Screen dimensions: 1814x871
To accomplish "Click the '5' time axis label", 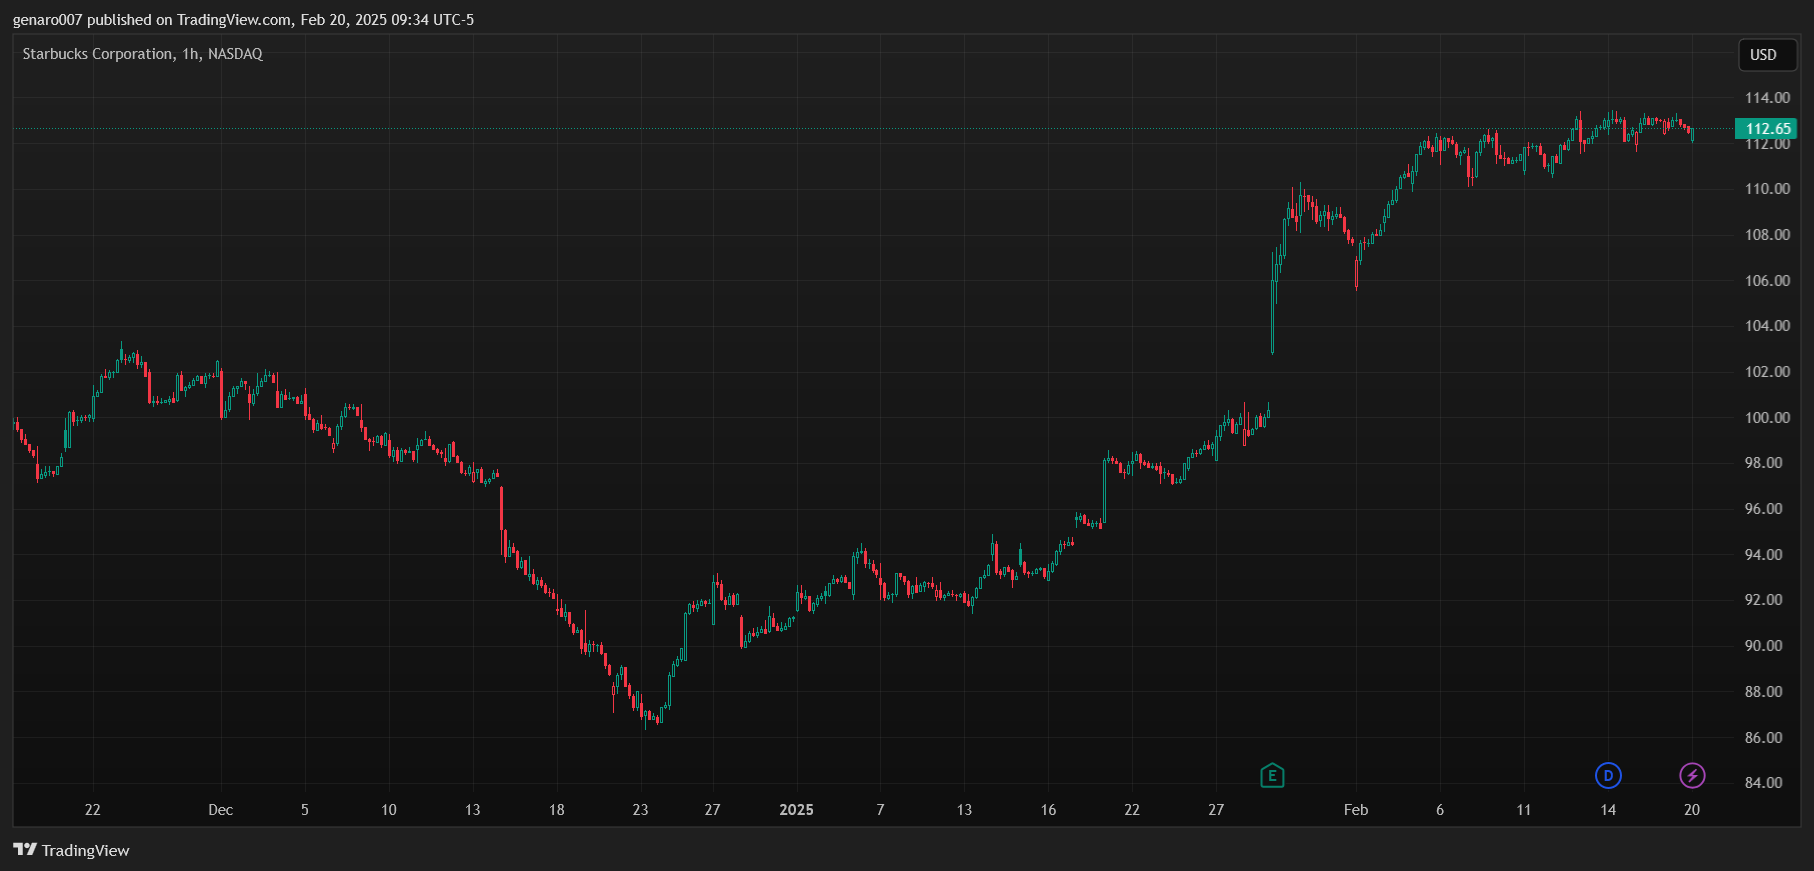I will click(x=305, y=809).
